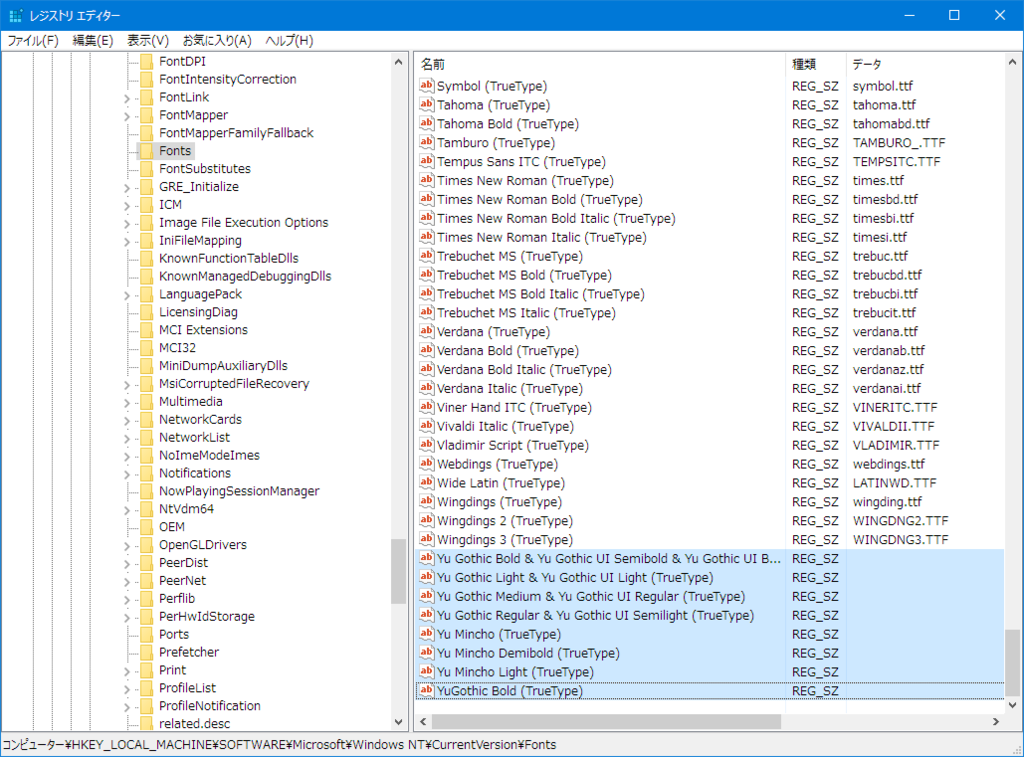Click the data cell LATINWD.TTF

click(894, 483)
